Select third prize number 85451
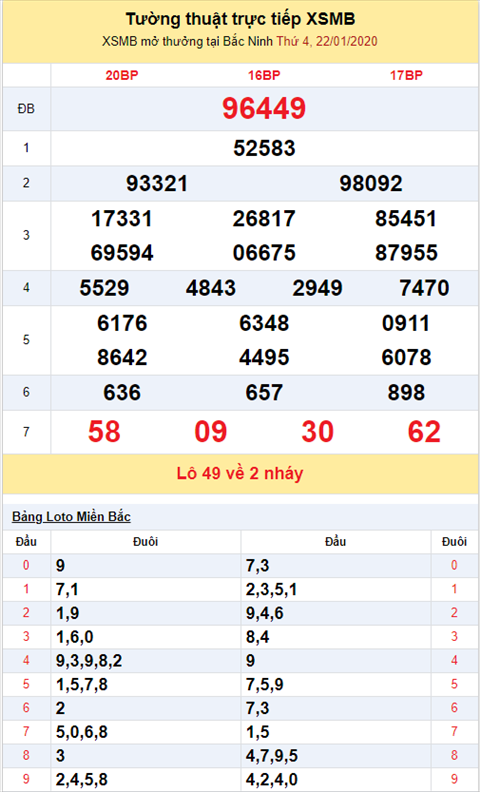480x792 pixels. click(406, 219)
